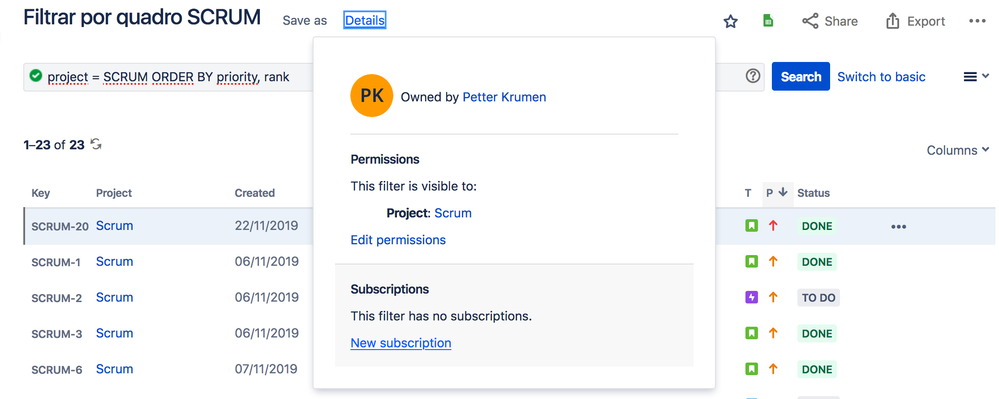The image size is (999, 399).
Task: Open issue SCRUM-20
Action: (60, 226)
